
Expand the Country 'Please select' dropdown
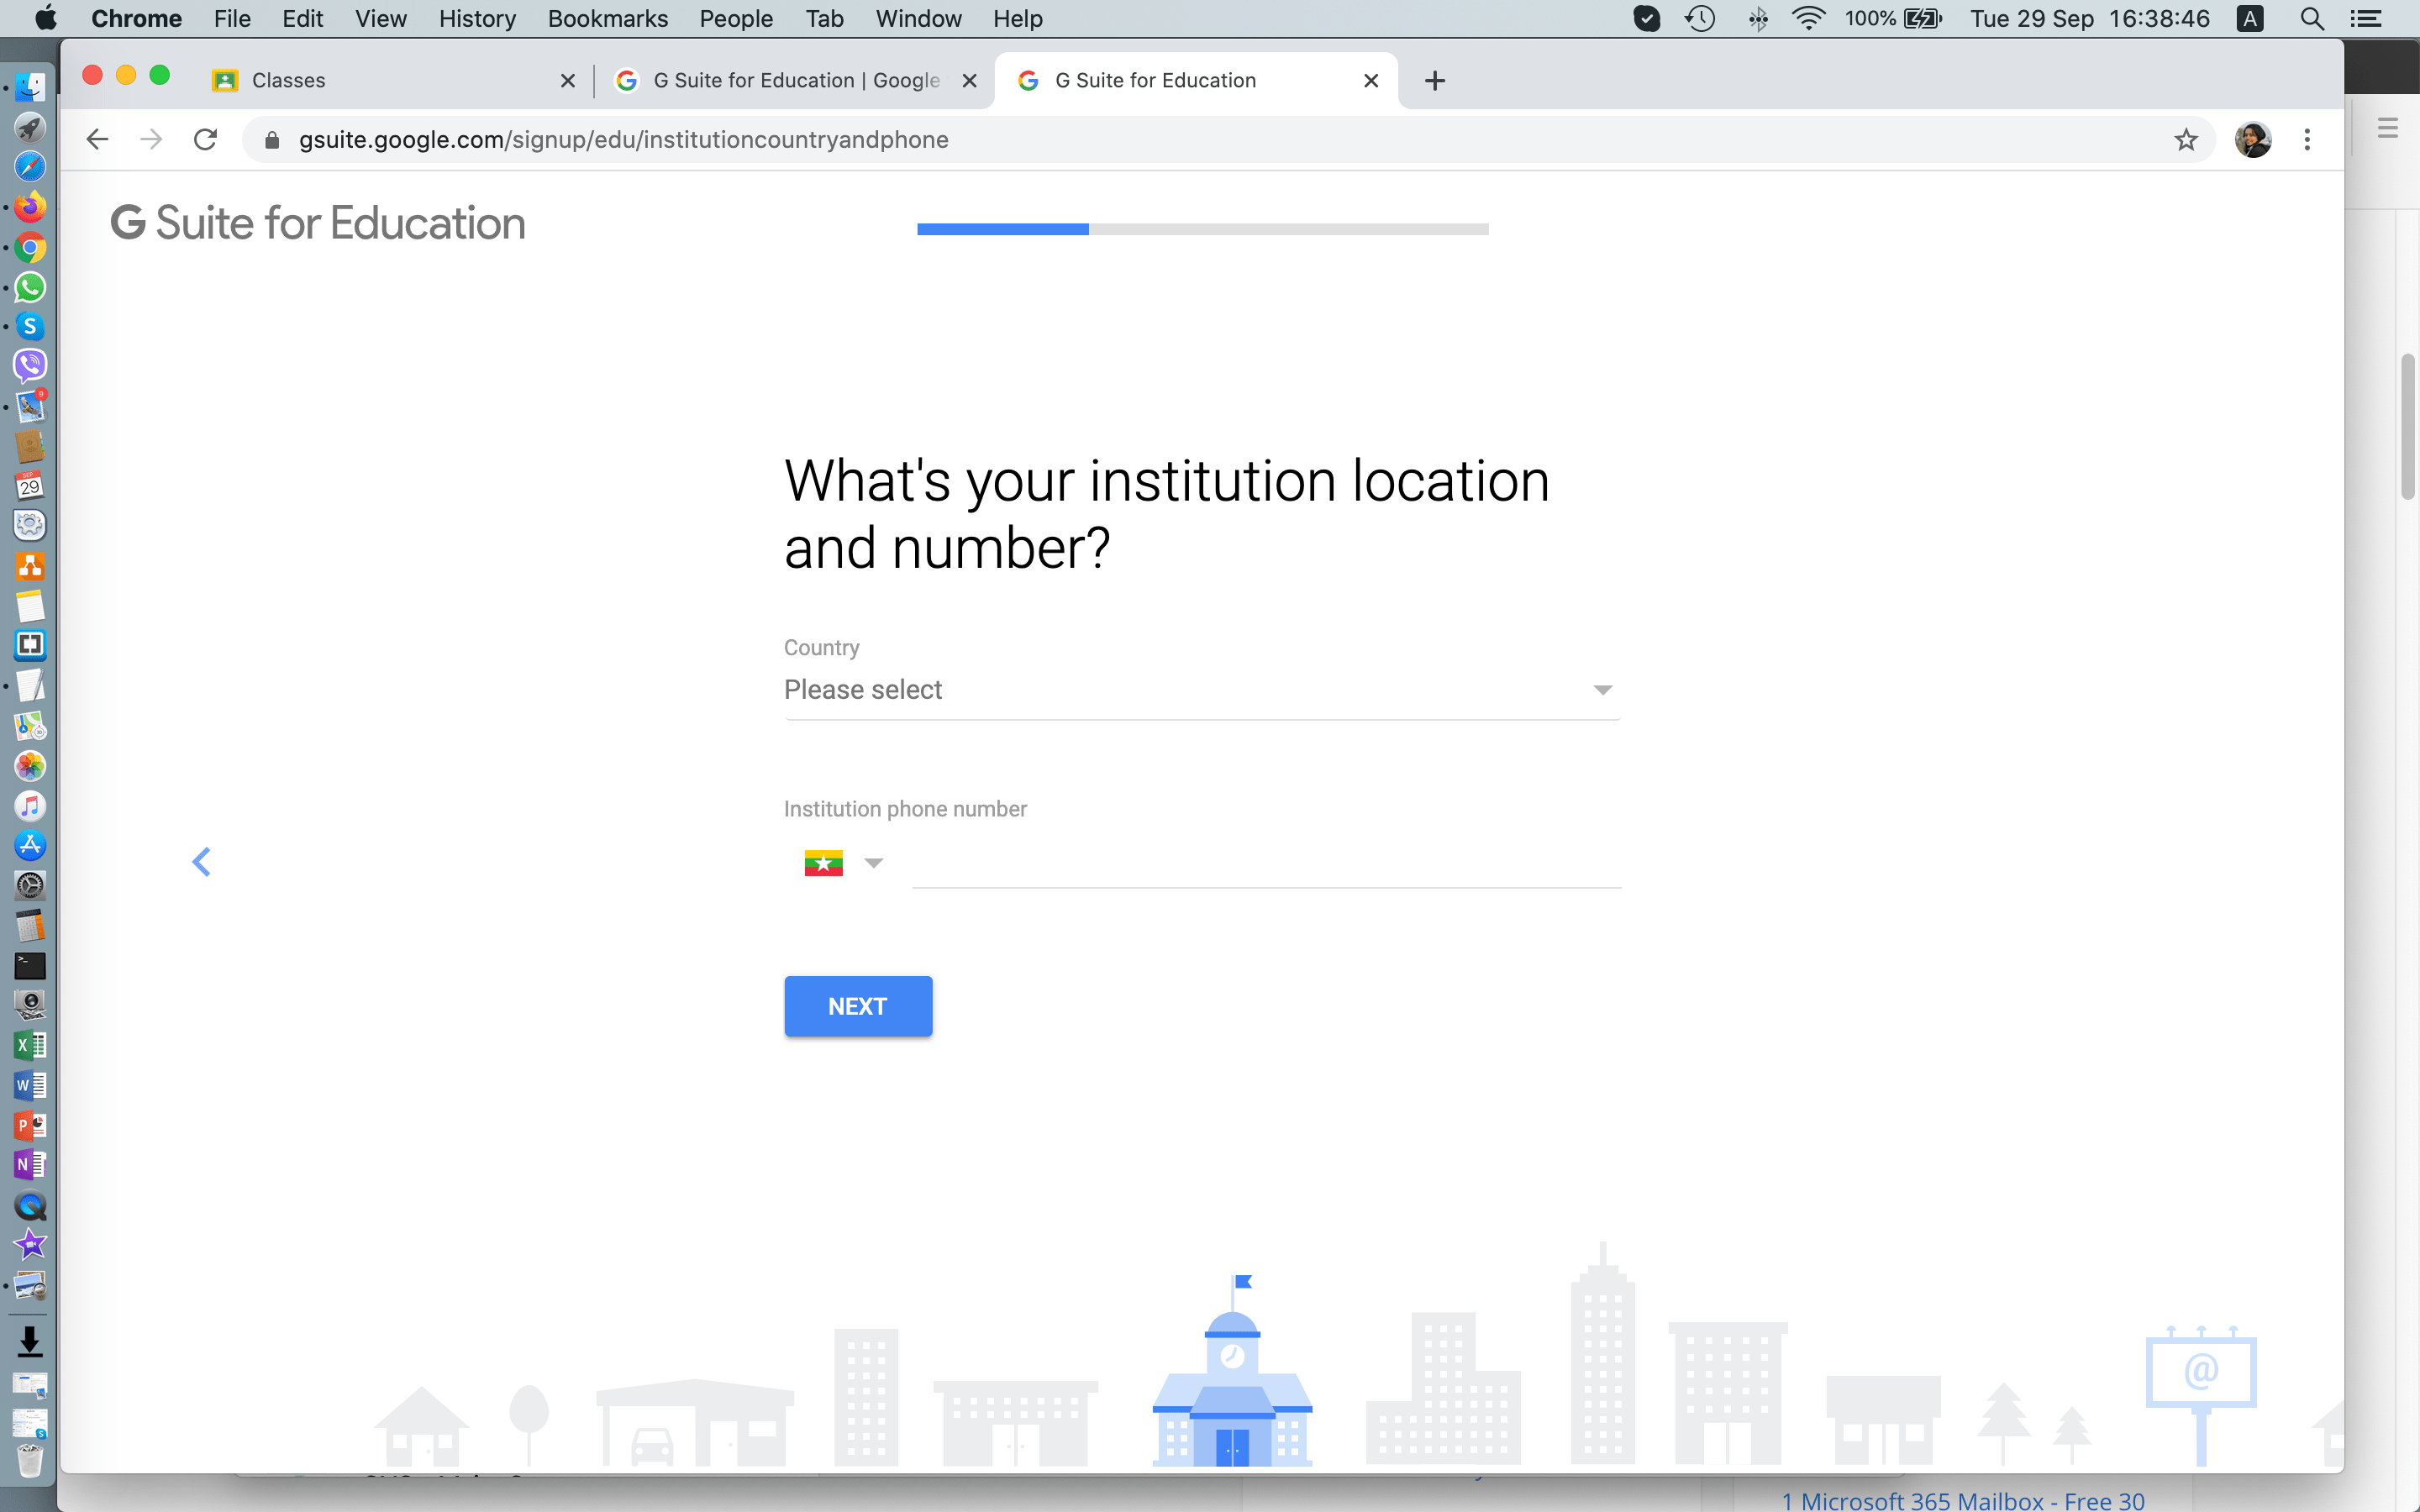click(x=1201, y=690)
